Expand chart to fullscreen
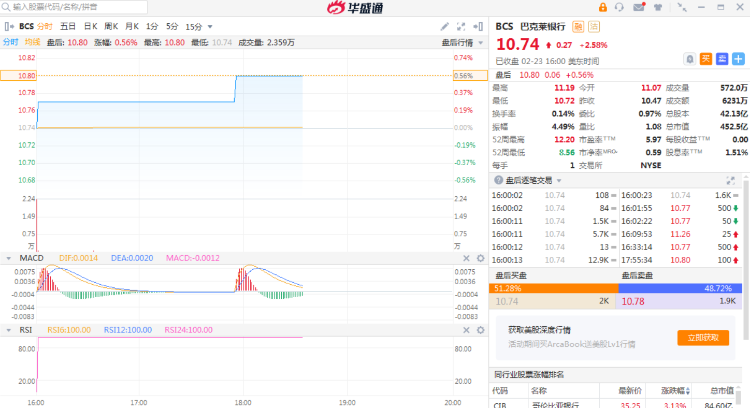 coord(461,27)
